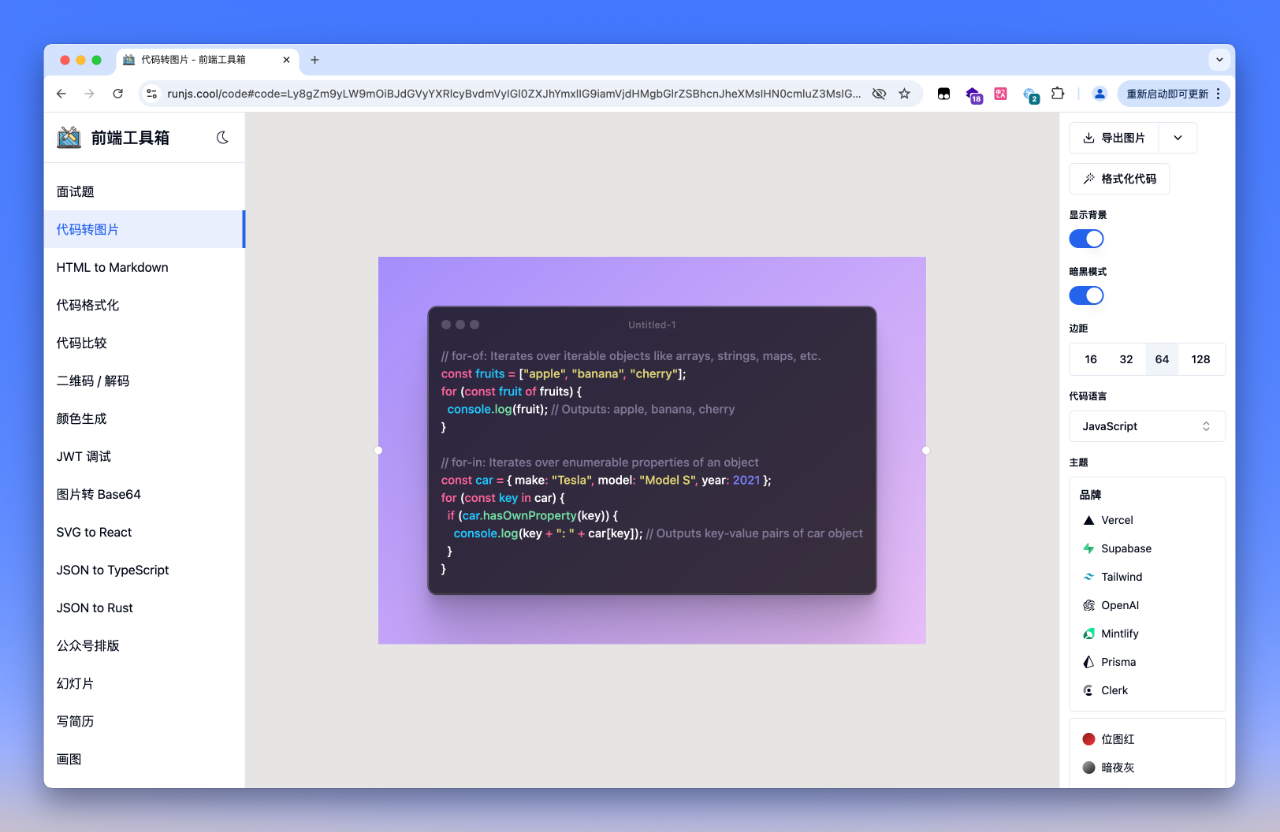Screen dimensions: 1280x832
Task: Click the const fruits code line
Action: coord(564,374)
